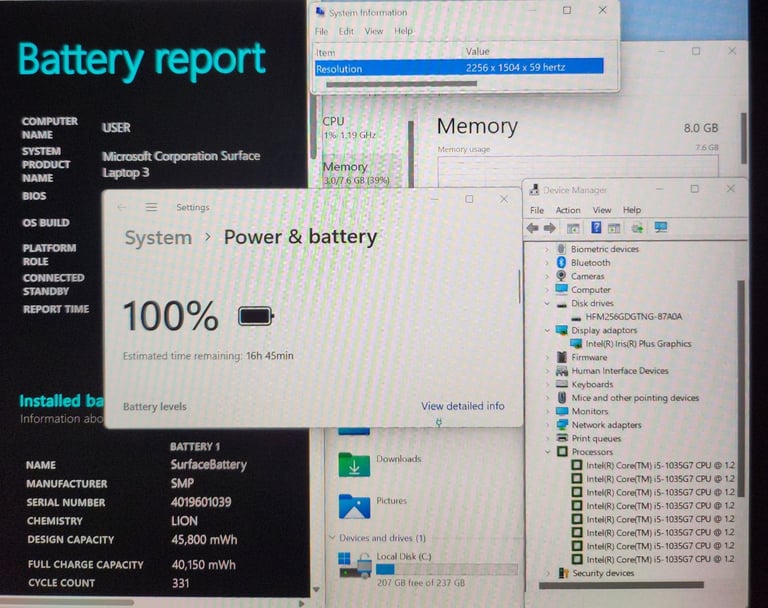
Task: Click Device Manager back arrow toolbar icon
Action: (533, 228)
